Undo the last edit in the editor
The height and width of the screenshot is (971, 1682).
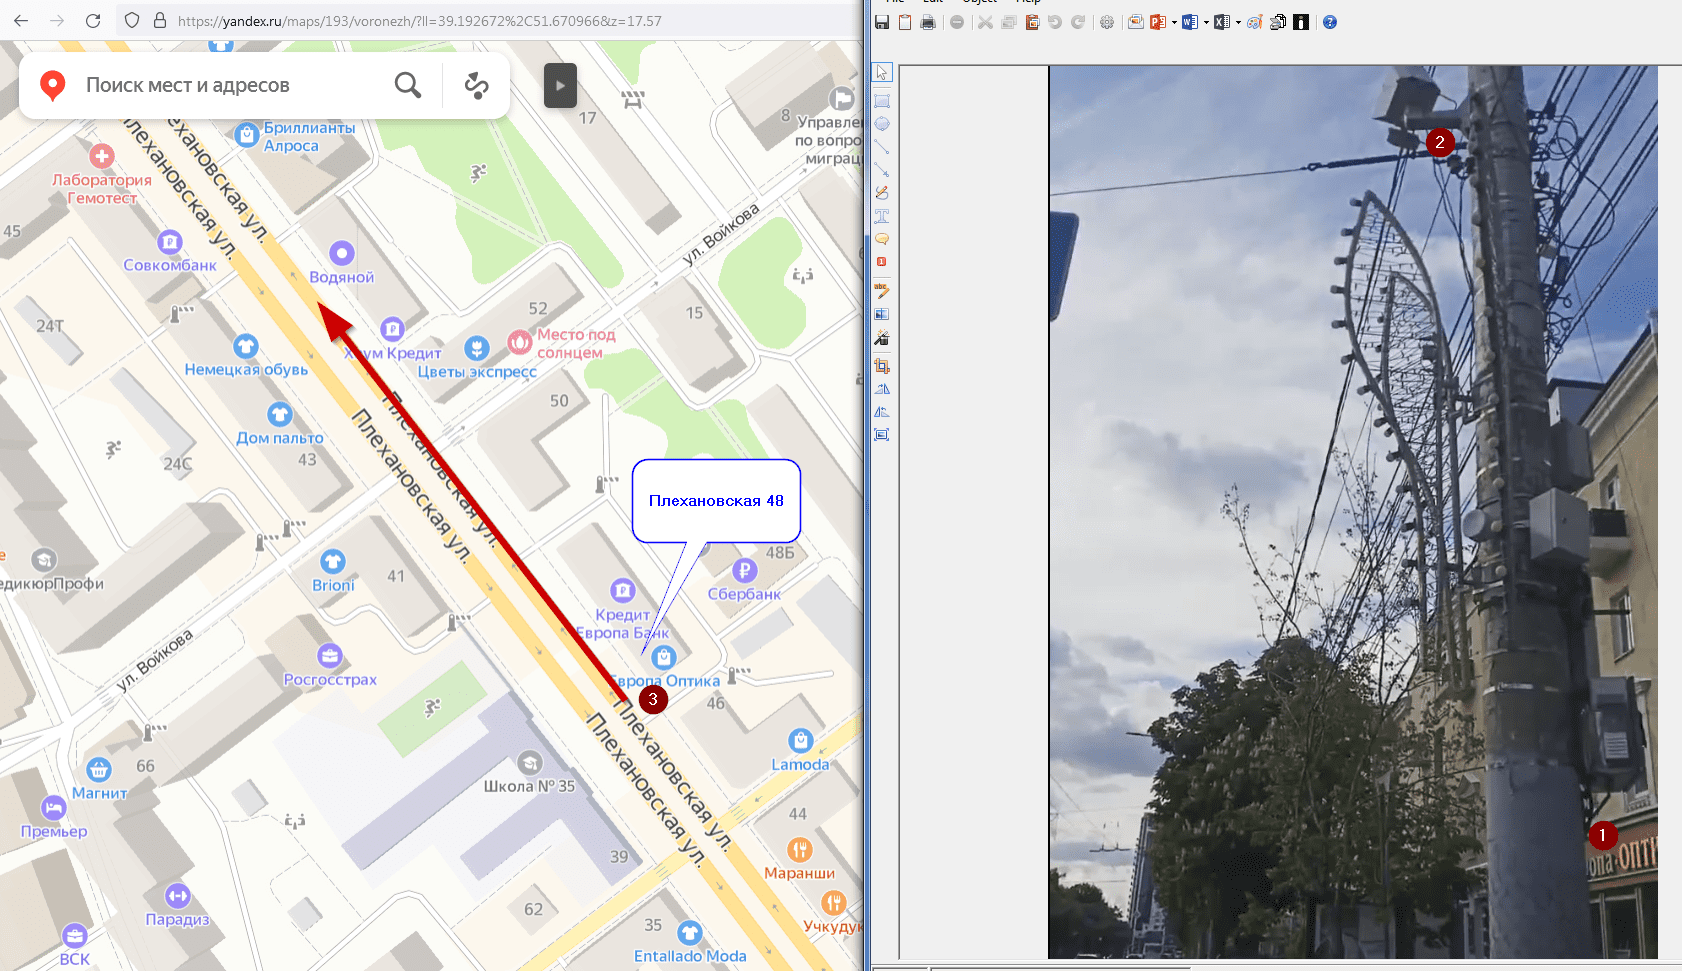click(1055, 22)
